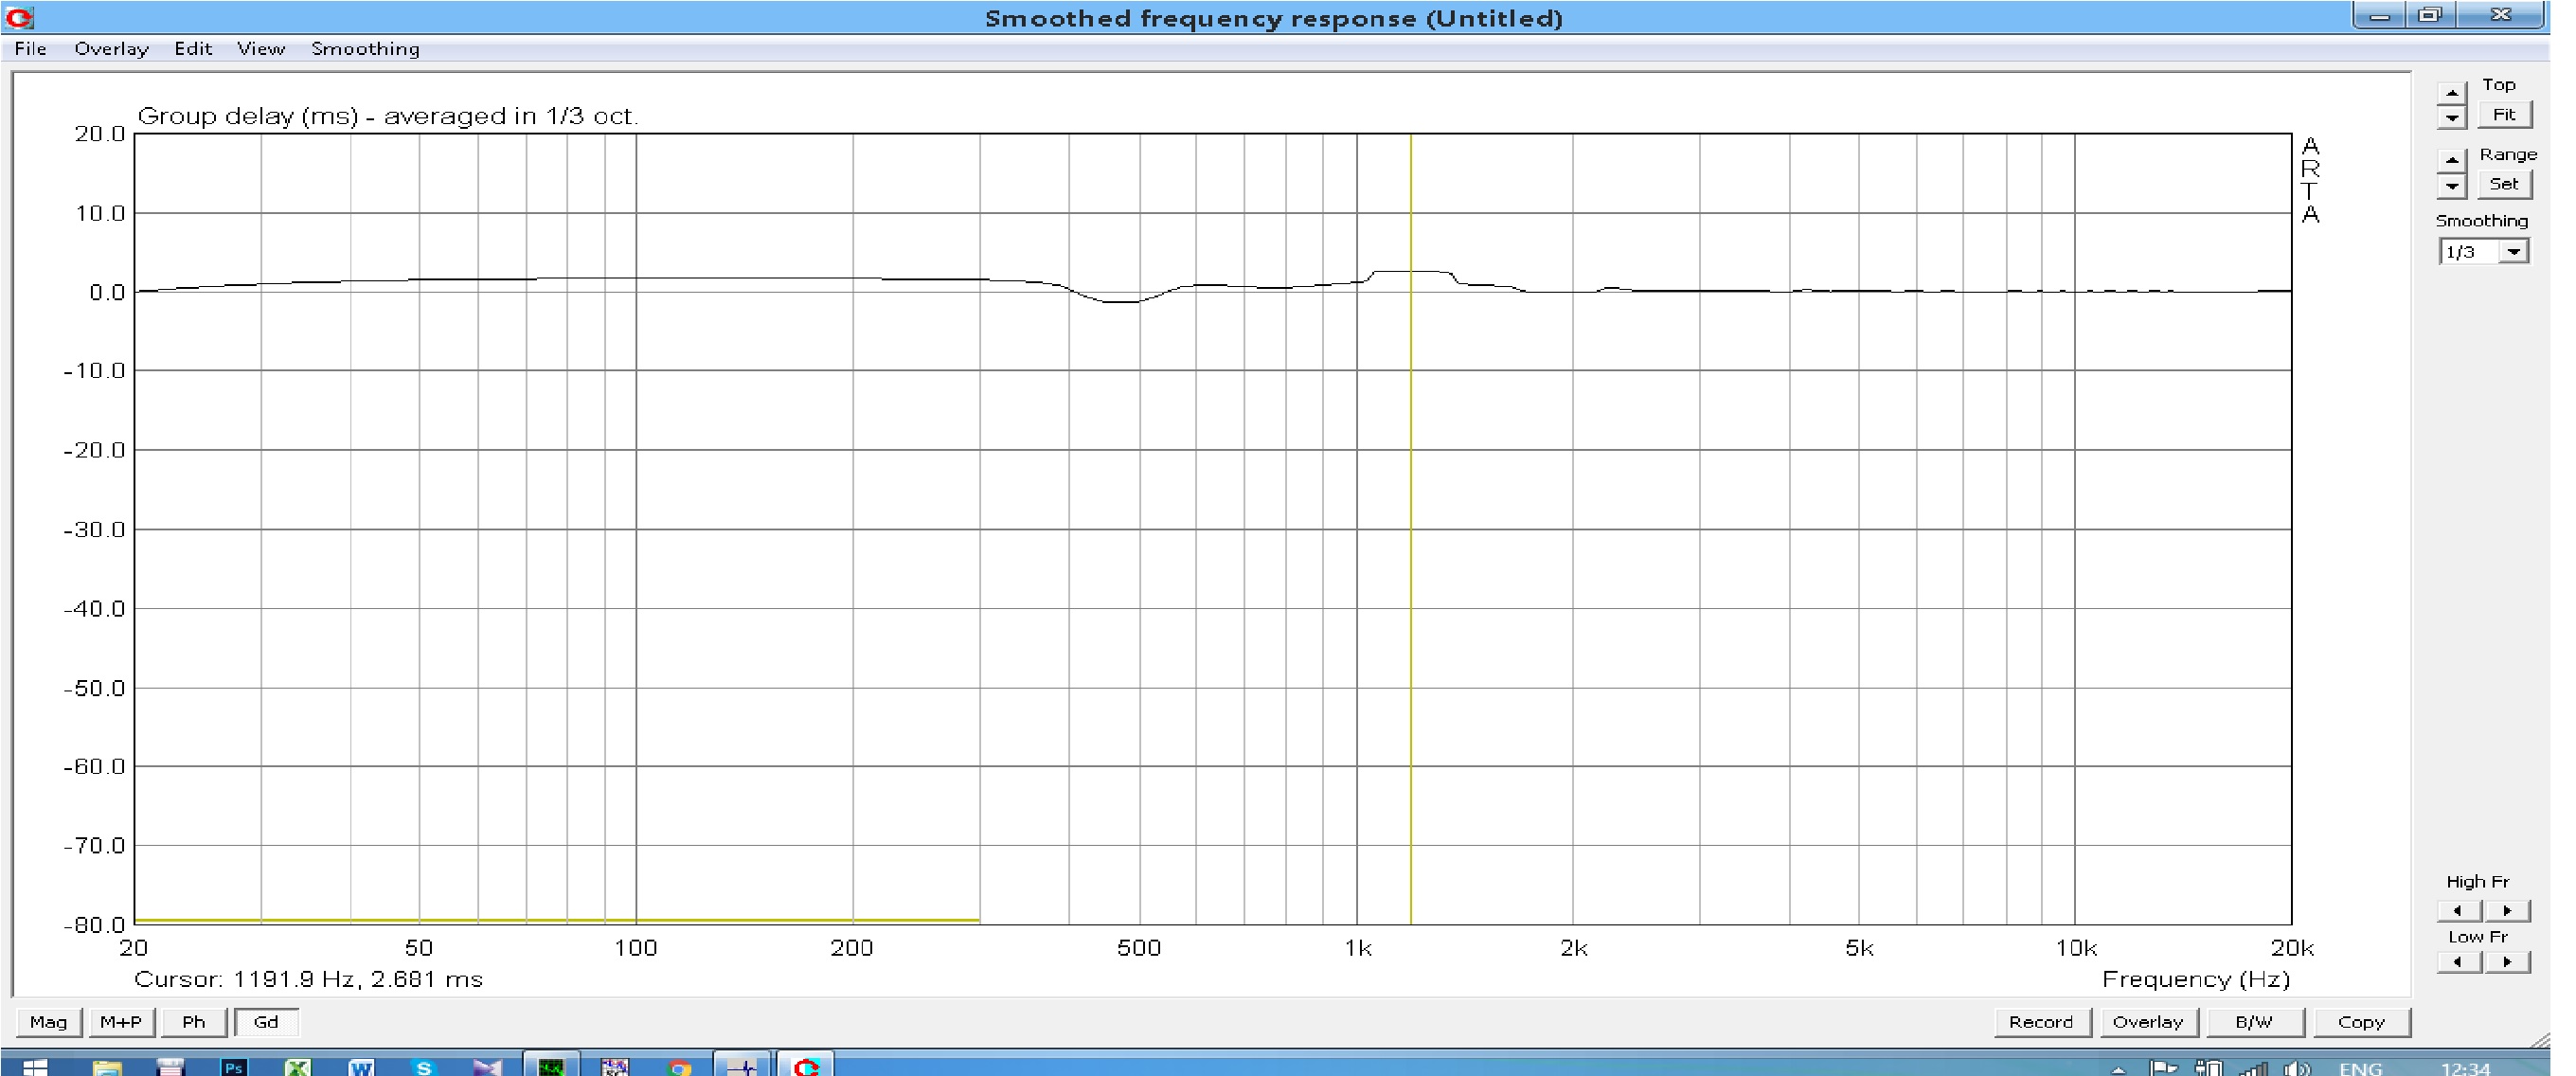Switch to Mag magnitude view
This screenshot has height=1076, width=2576.
click(48, 1022)
